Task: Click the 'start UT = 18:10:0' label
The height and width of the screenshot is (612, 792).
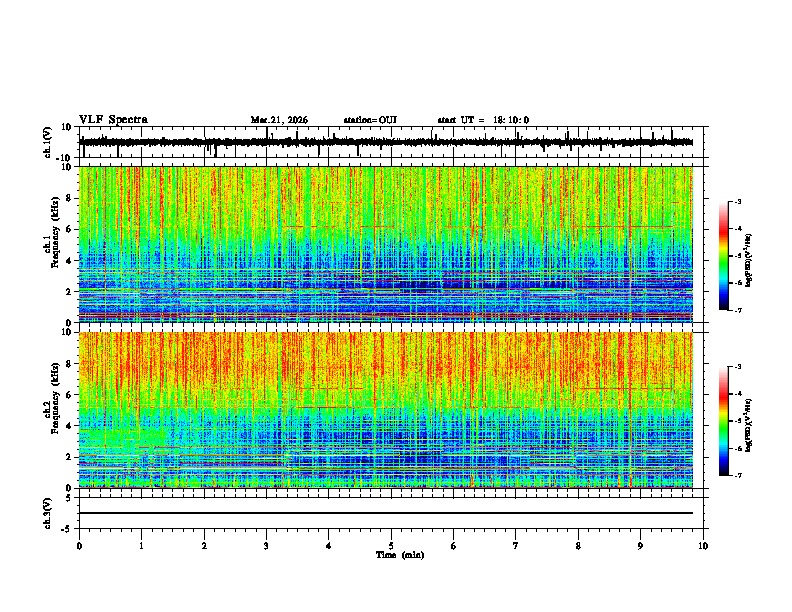Action: pyautogui.click(x=483, y=120)
